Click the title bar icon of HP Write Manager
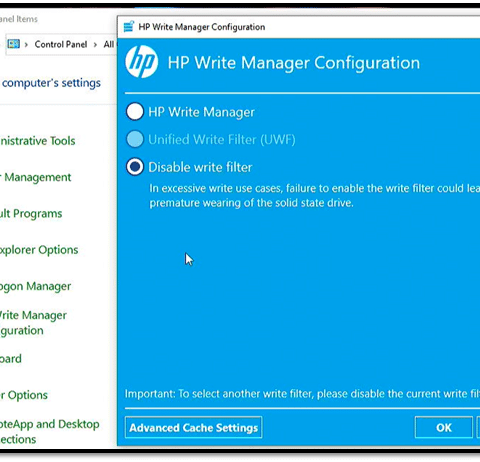This screenshot has height=462, width=480. click(129, 27)
